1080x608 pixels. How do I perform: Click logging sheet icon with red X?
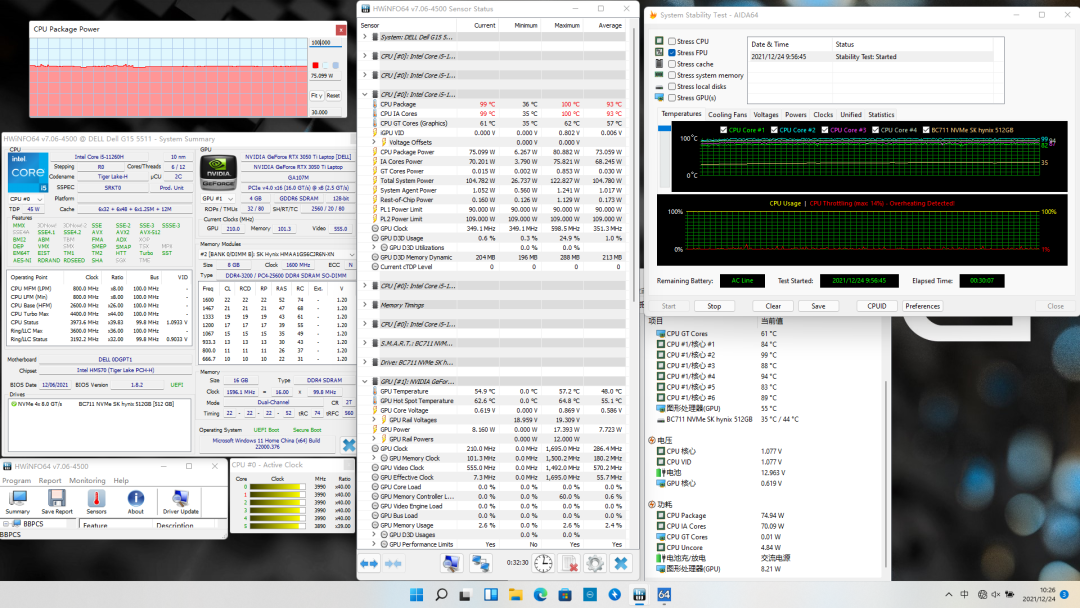click(570, 563)
